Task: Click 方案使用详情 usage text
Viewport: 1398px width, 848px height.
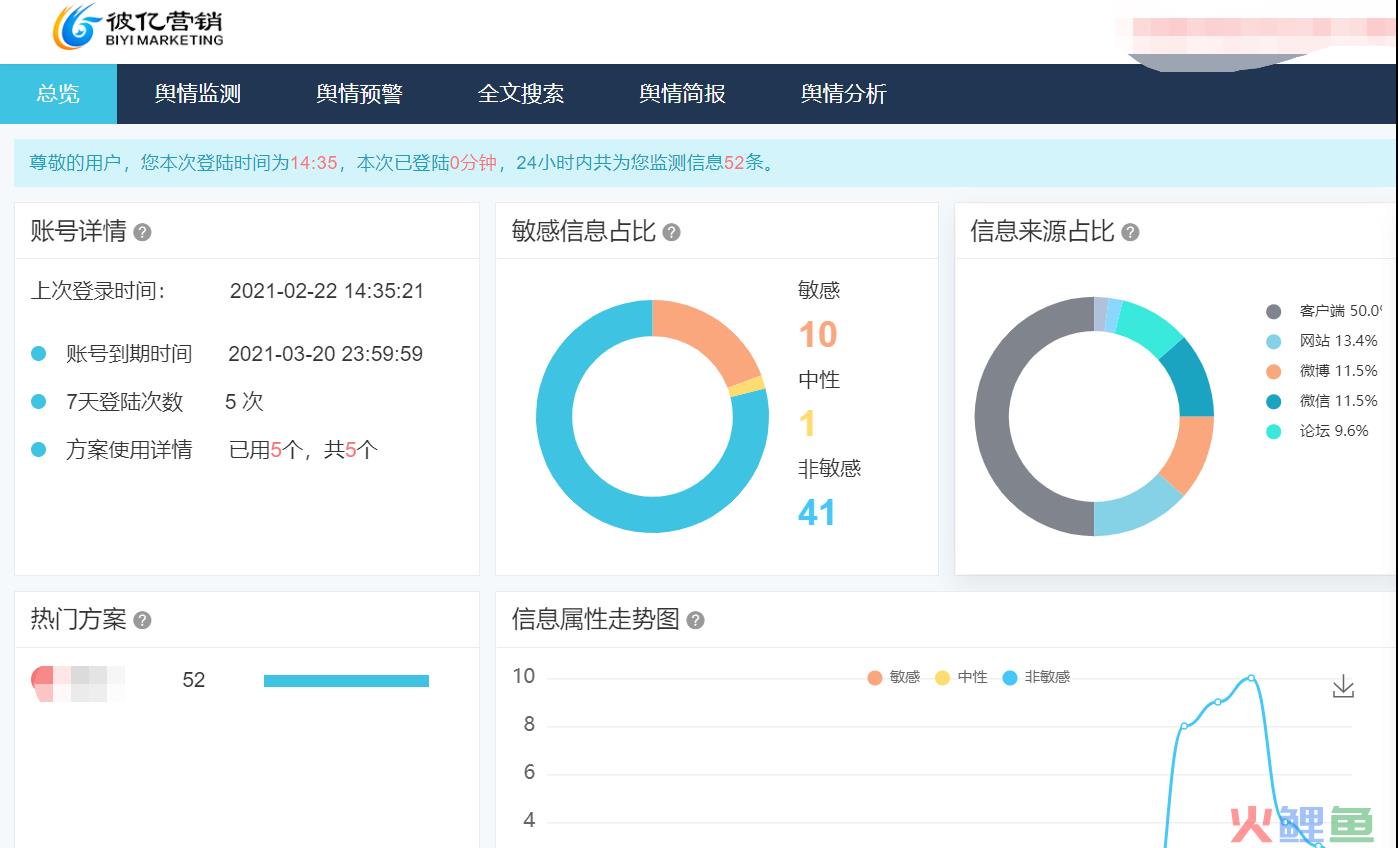Action: [x=304, y=450]
